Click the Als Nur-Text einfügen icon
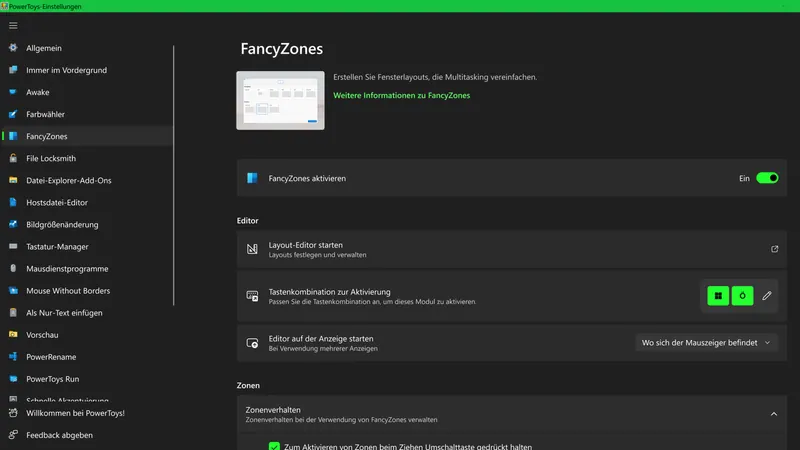The image size is (800, 450). point(13,313)
